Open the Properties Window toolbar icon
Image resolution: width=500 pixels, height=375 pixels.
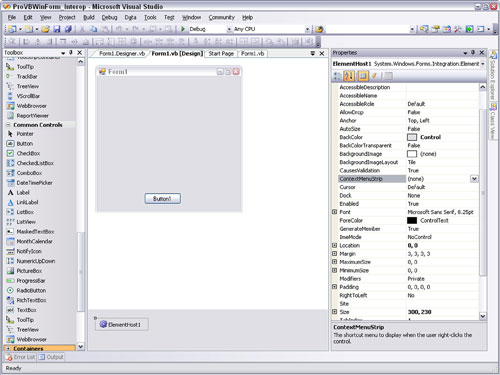[435, 29]
